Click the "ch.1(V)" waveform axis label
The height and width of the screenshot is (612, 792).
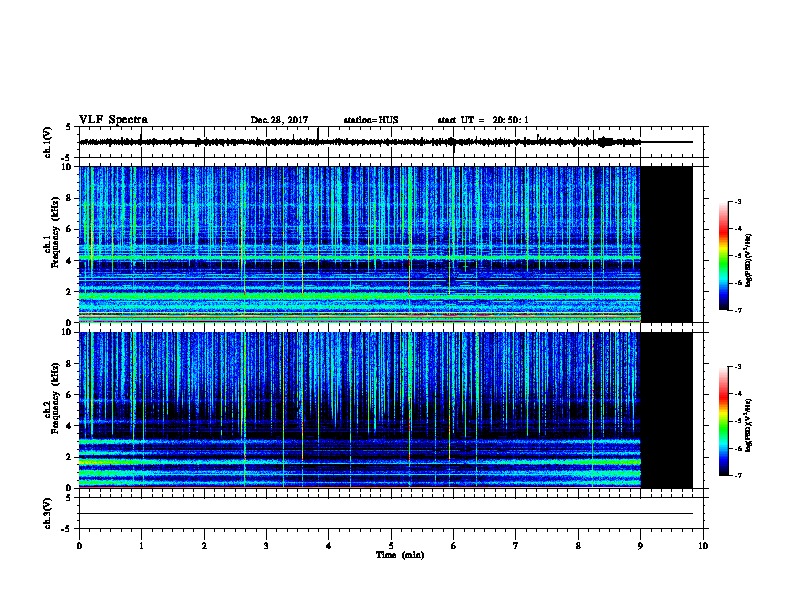[x=47, y=142]
